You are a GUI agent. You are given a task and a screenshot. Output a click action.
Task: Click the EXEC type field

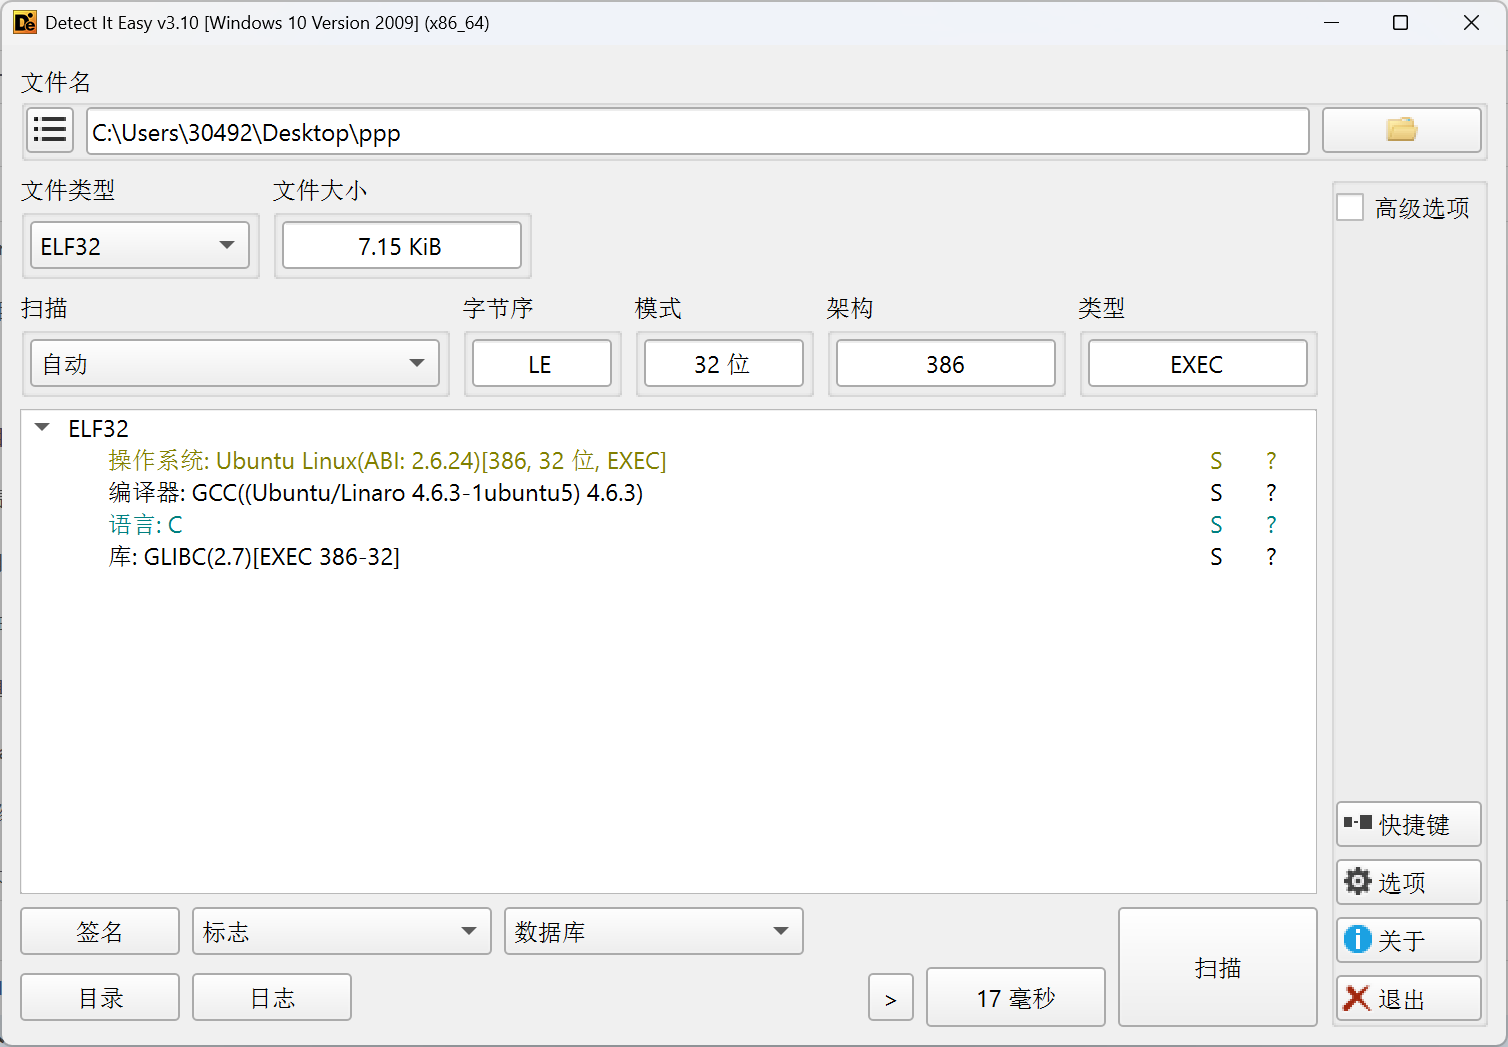pyautogui.click(x=1198, y=364)
